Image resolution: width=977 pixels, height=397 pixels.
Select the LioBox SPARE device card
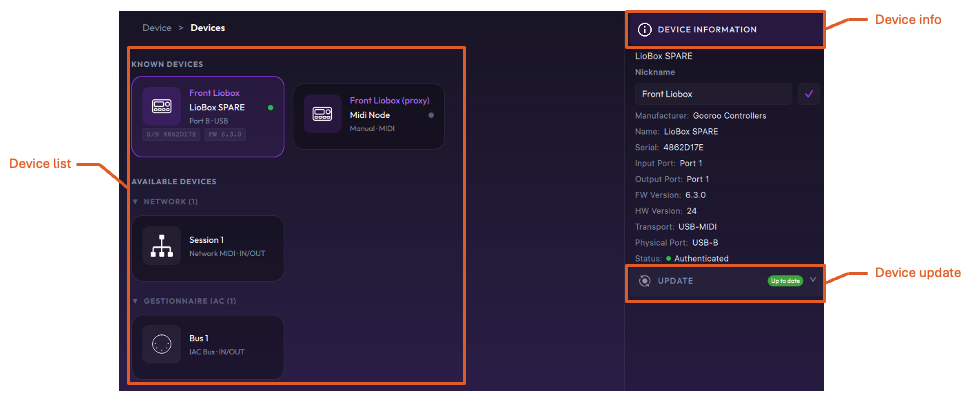pos(208,117)
